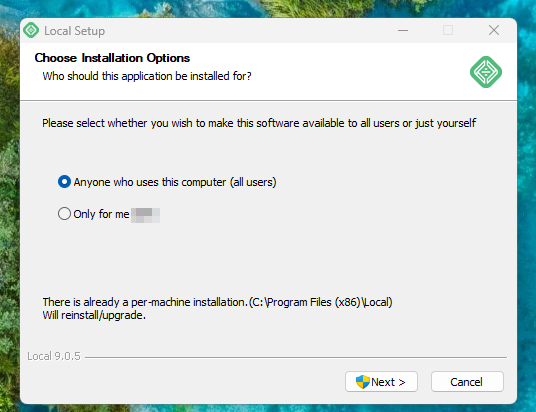Minimize the Local Setup window
536x412 pixels.
[x=403, y=30]
